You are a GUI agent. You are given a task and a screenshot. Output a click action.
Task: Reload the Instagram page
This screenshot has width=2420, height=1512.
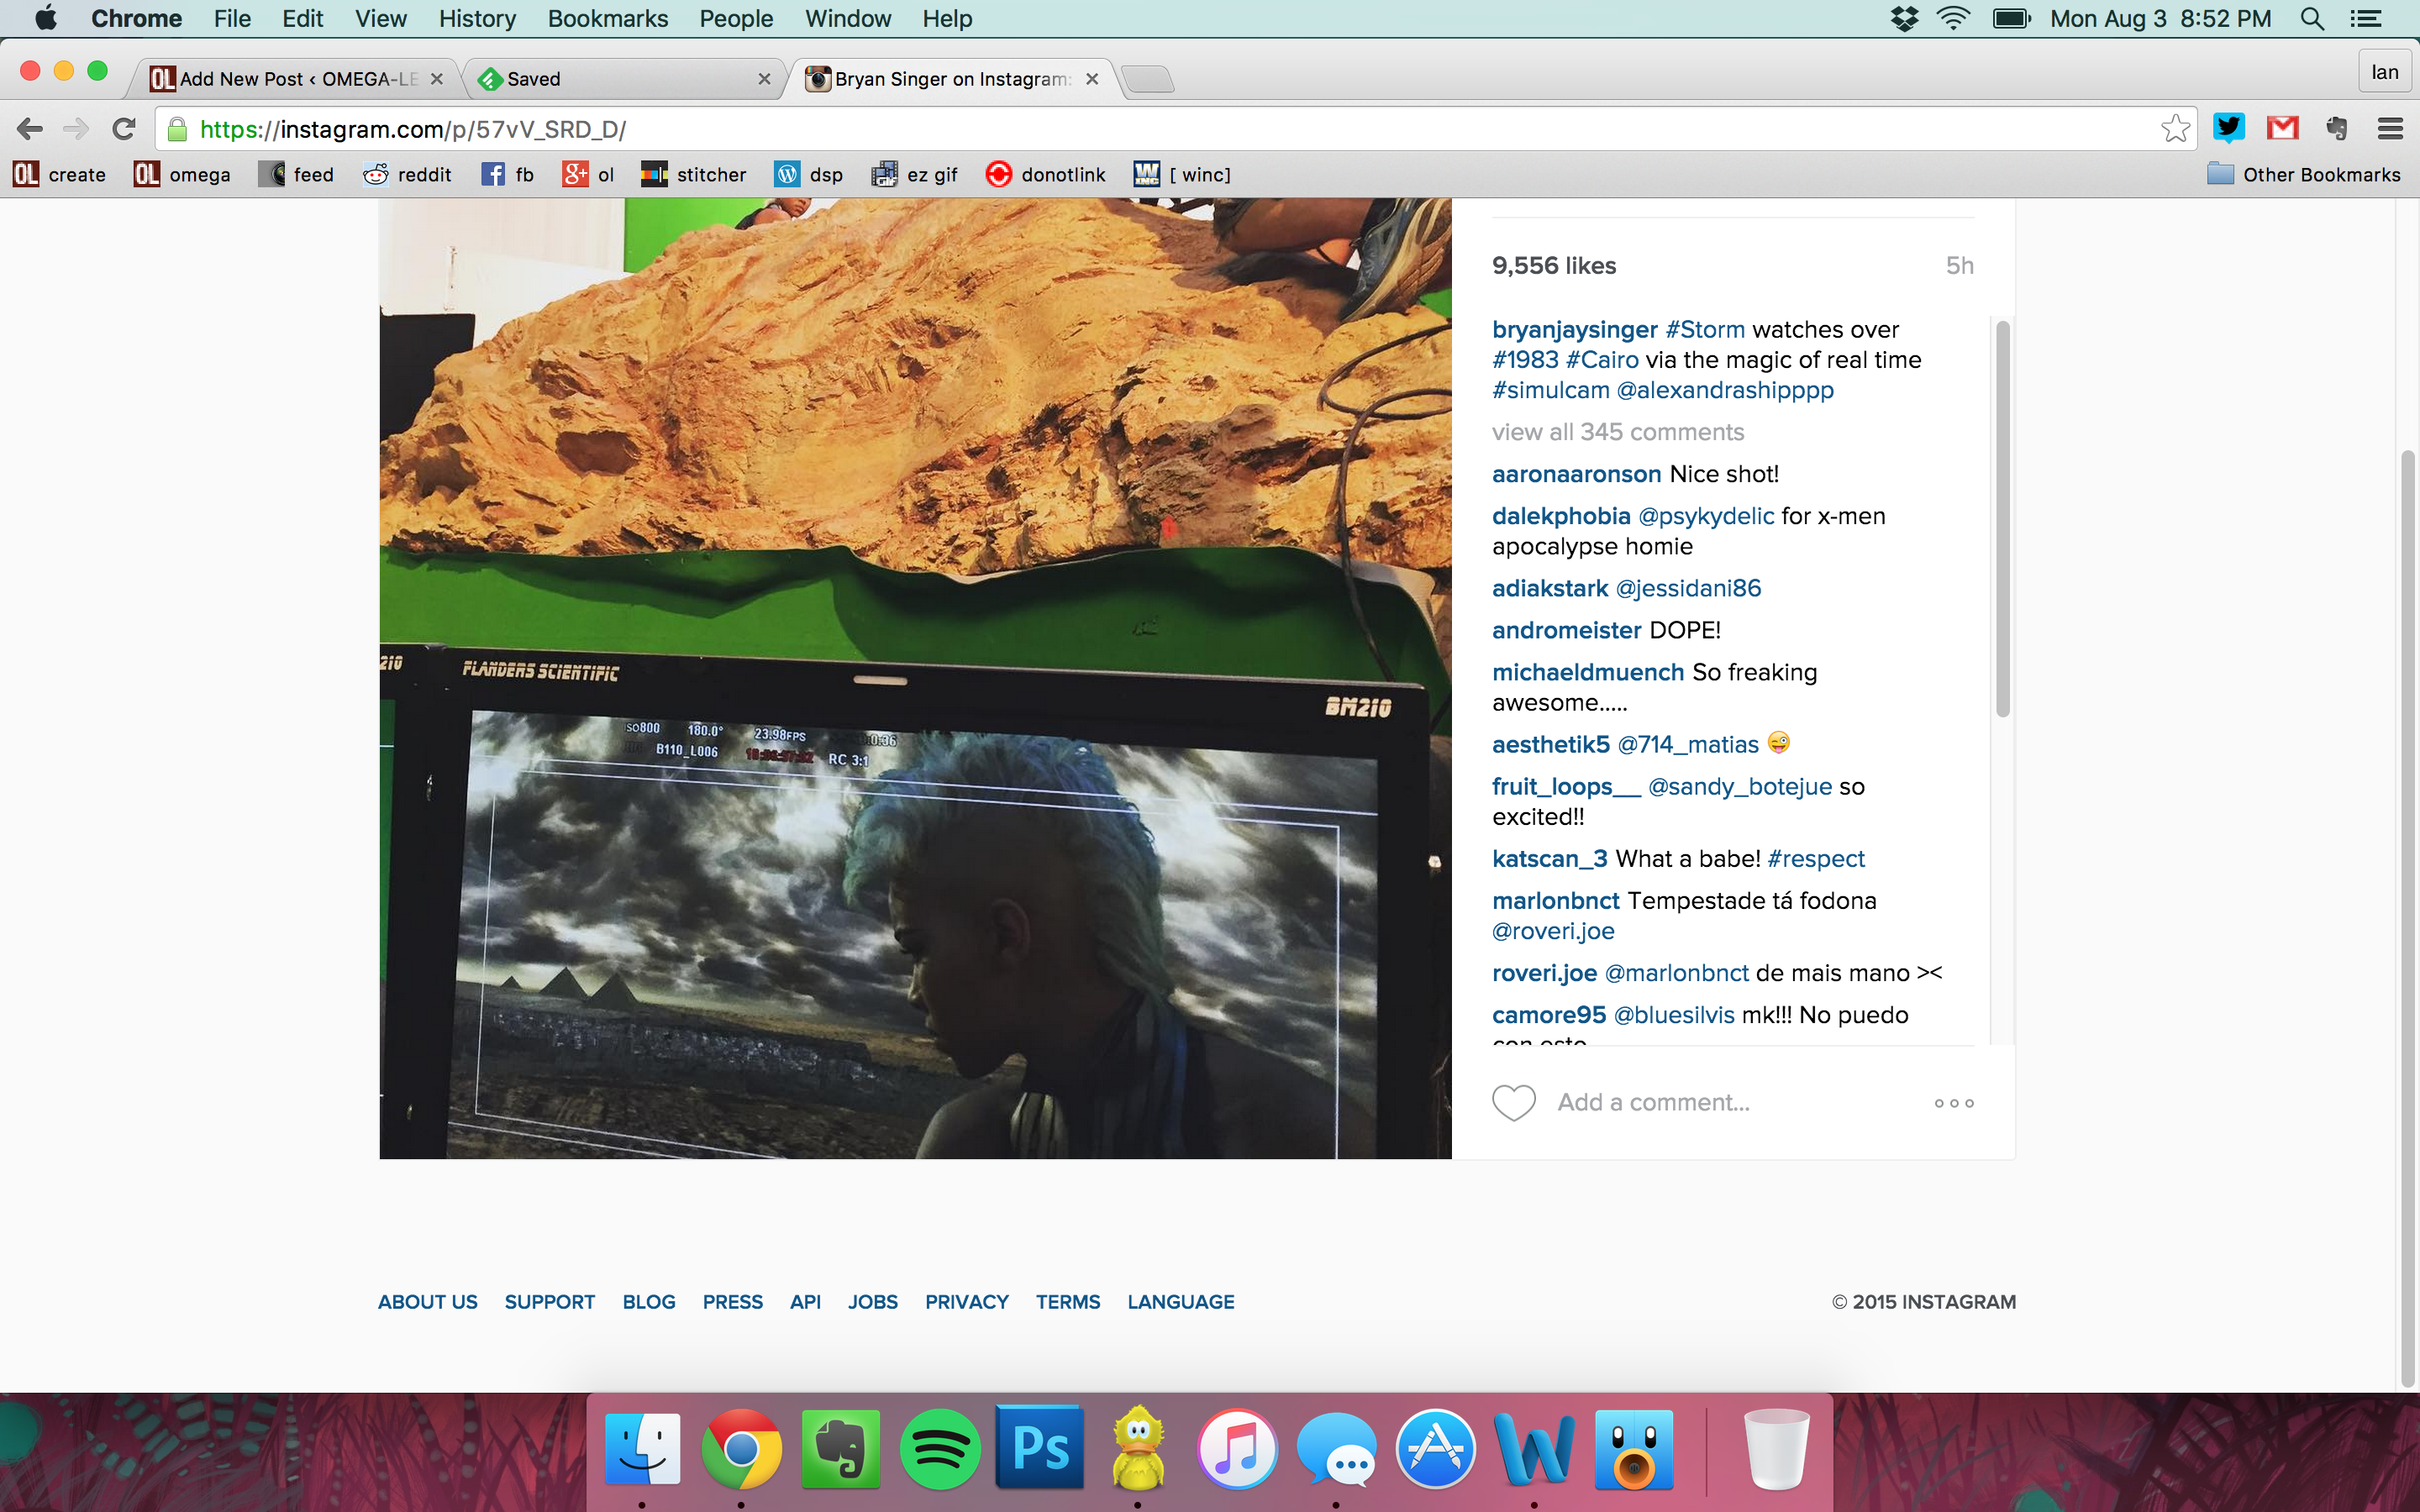tap(123, 129)
